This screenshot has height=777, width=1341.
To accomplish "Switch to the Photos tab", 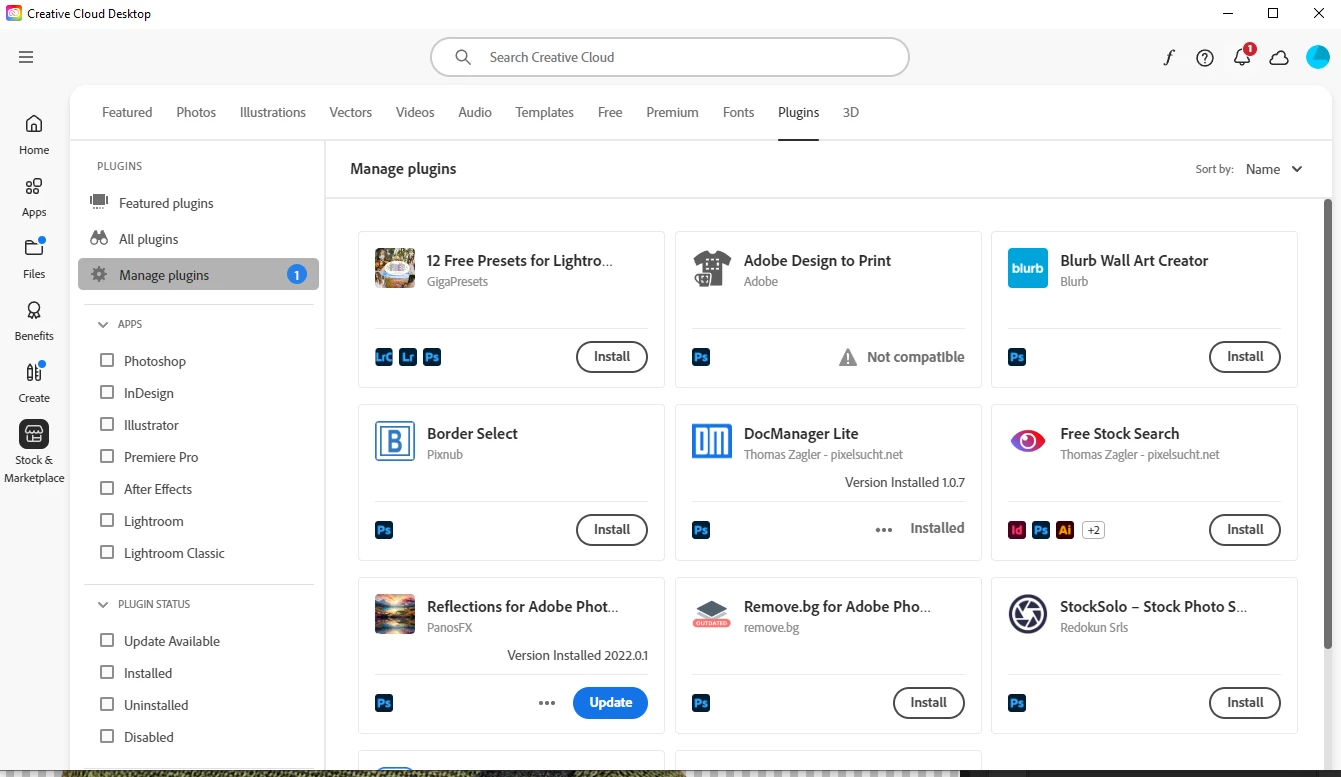I will pos(196,112).
